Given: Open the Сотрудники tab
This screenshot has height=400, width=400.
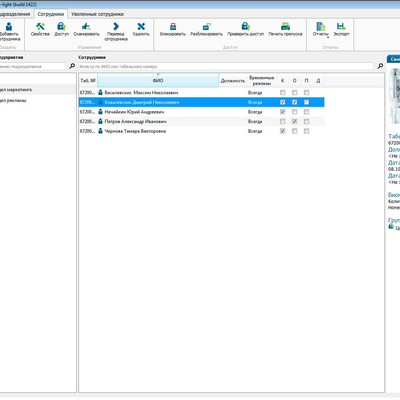Looking at the screenshot, I should pos(51,14).
